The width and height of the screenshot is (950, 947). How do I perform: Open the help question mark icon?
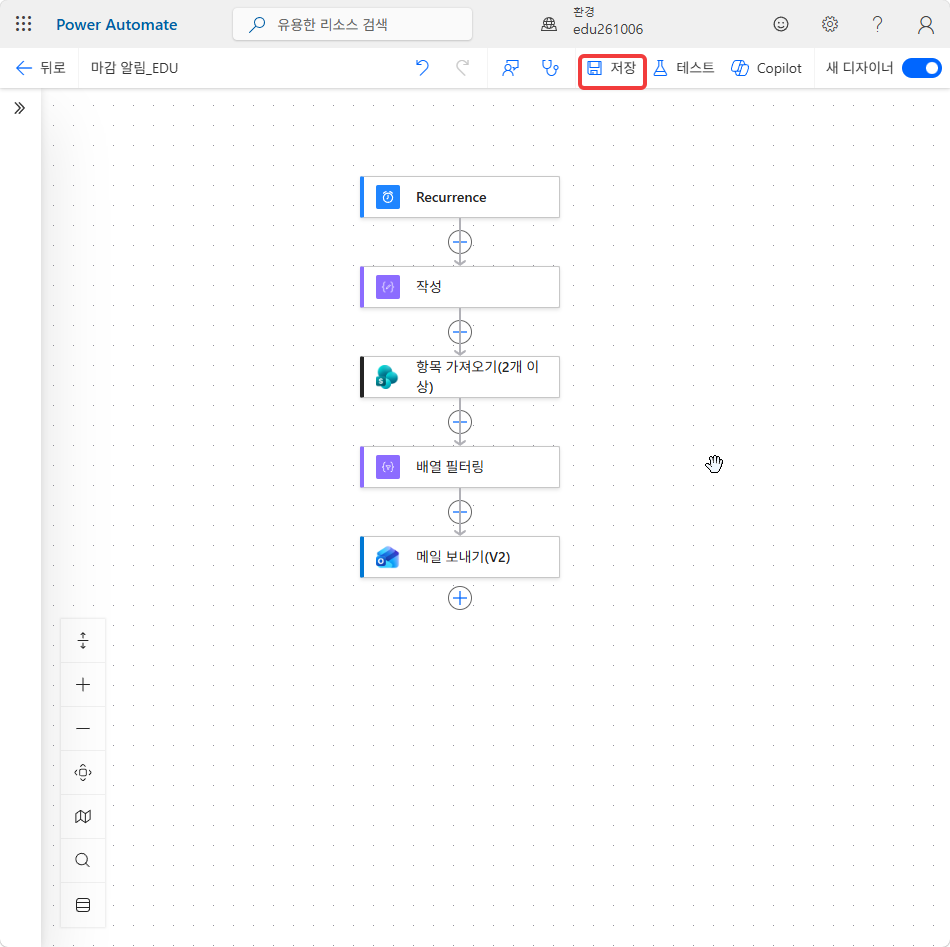click(877, 24)
